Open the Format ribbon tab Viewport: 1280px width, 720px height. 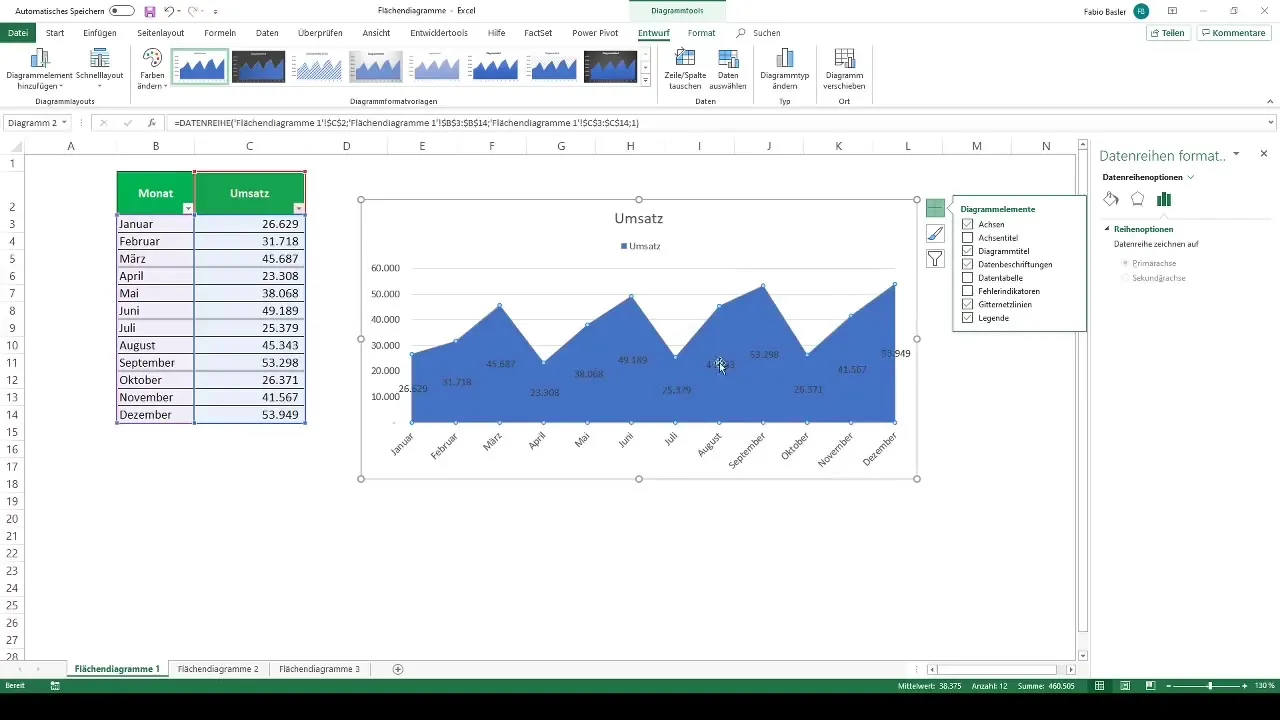point(701,33)
